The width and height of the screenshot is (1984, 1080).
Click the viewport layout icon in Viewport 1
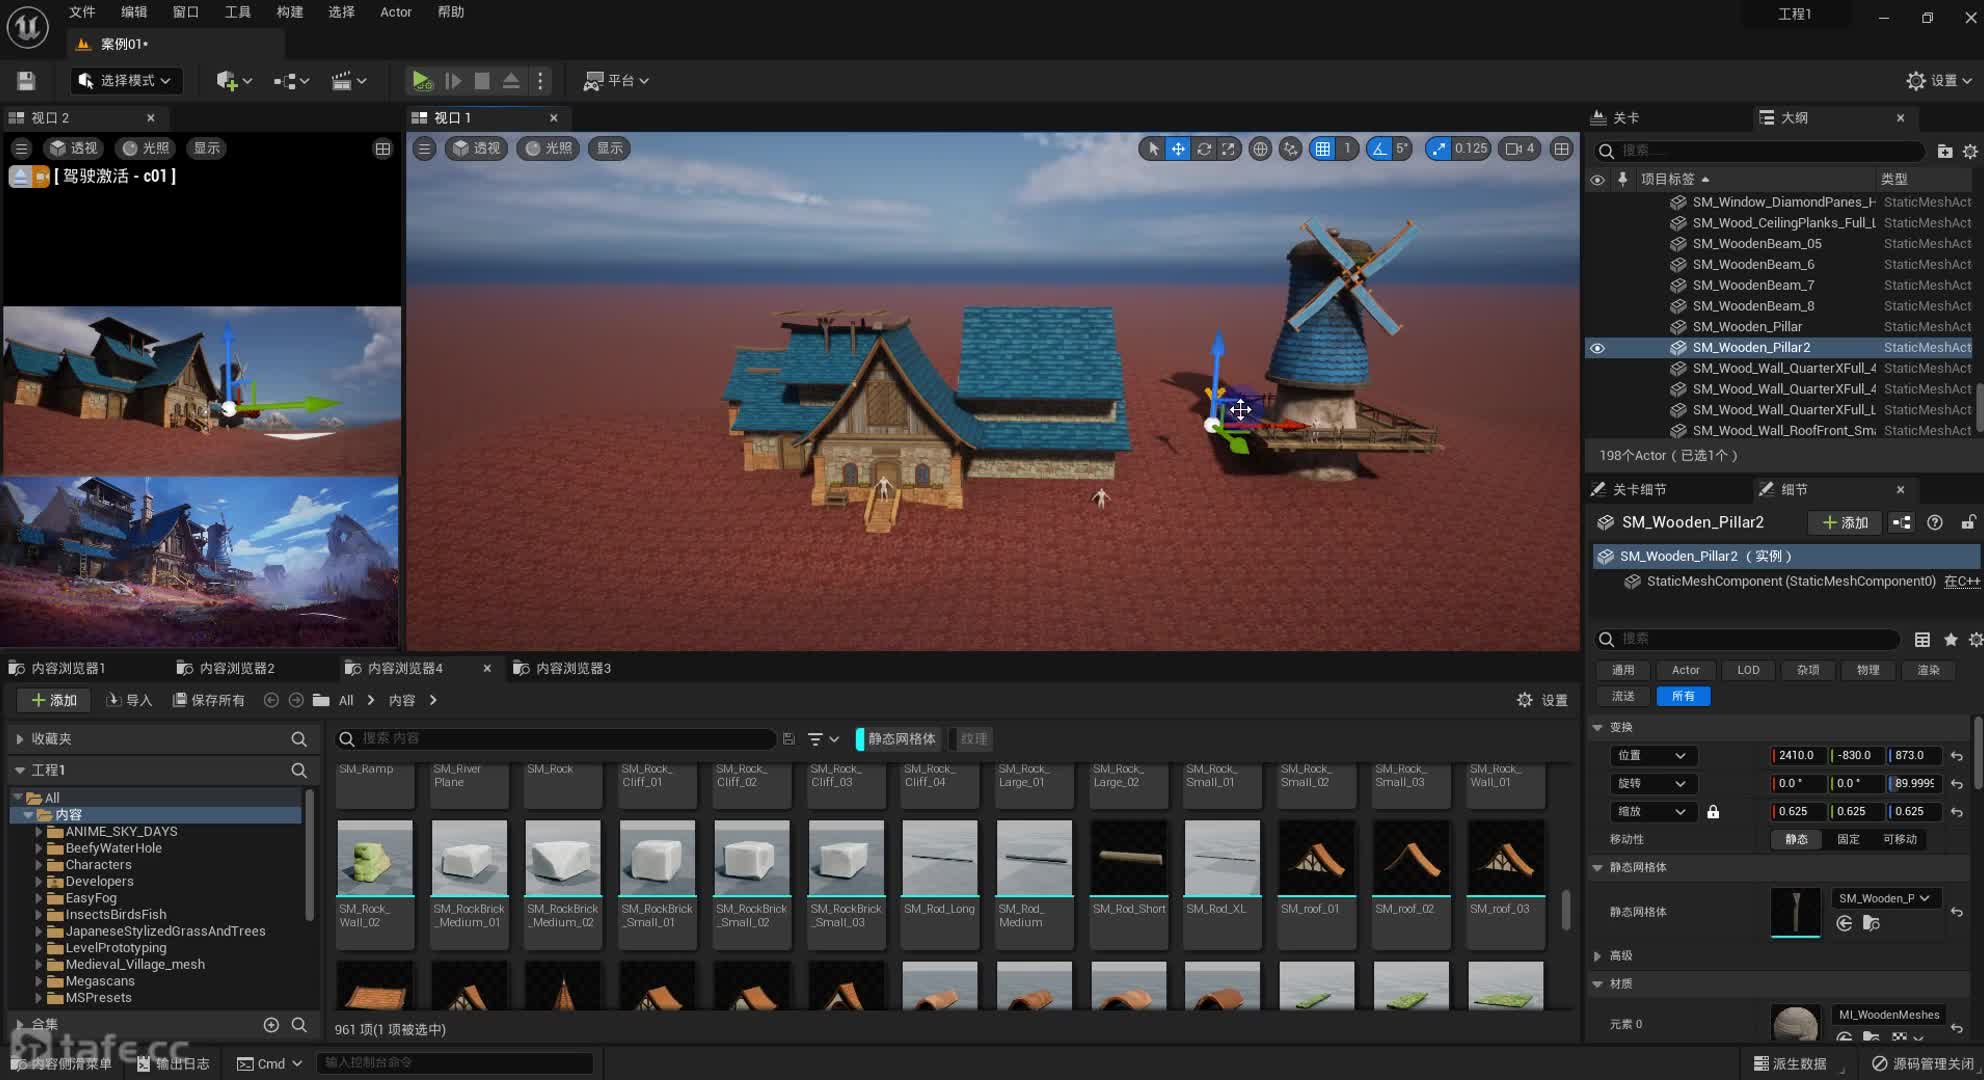1561,148
